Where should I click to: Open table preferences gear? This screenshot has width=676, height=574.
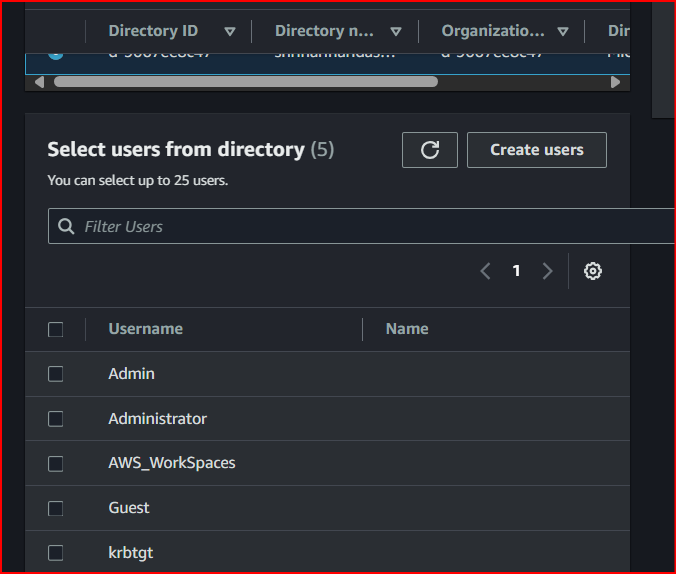(x=592, y=271)
